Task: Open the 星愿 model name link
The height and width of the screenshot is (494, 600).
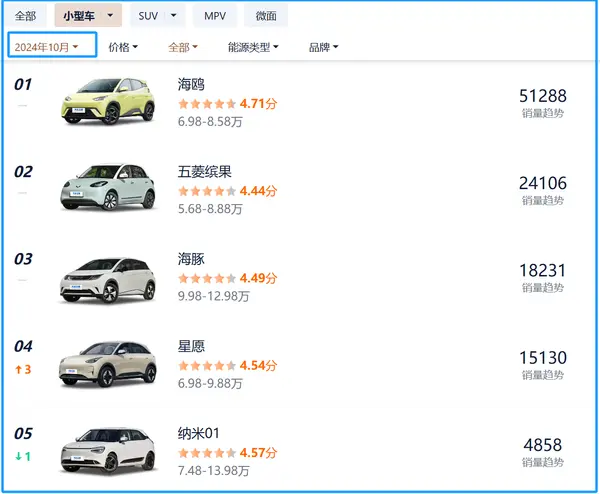Action: [191, 346]
